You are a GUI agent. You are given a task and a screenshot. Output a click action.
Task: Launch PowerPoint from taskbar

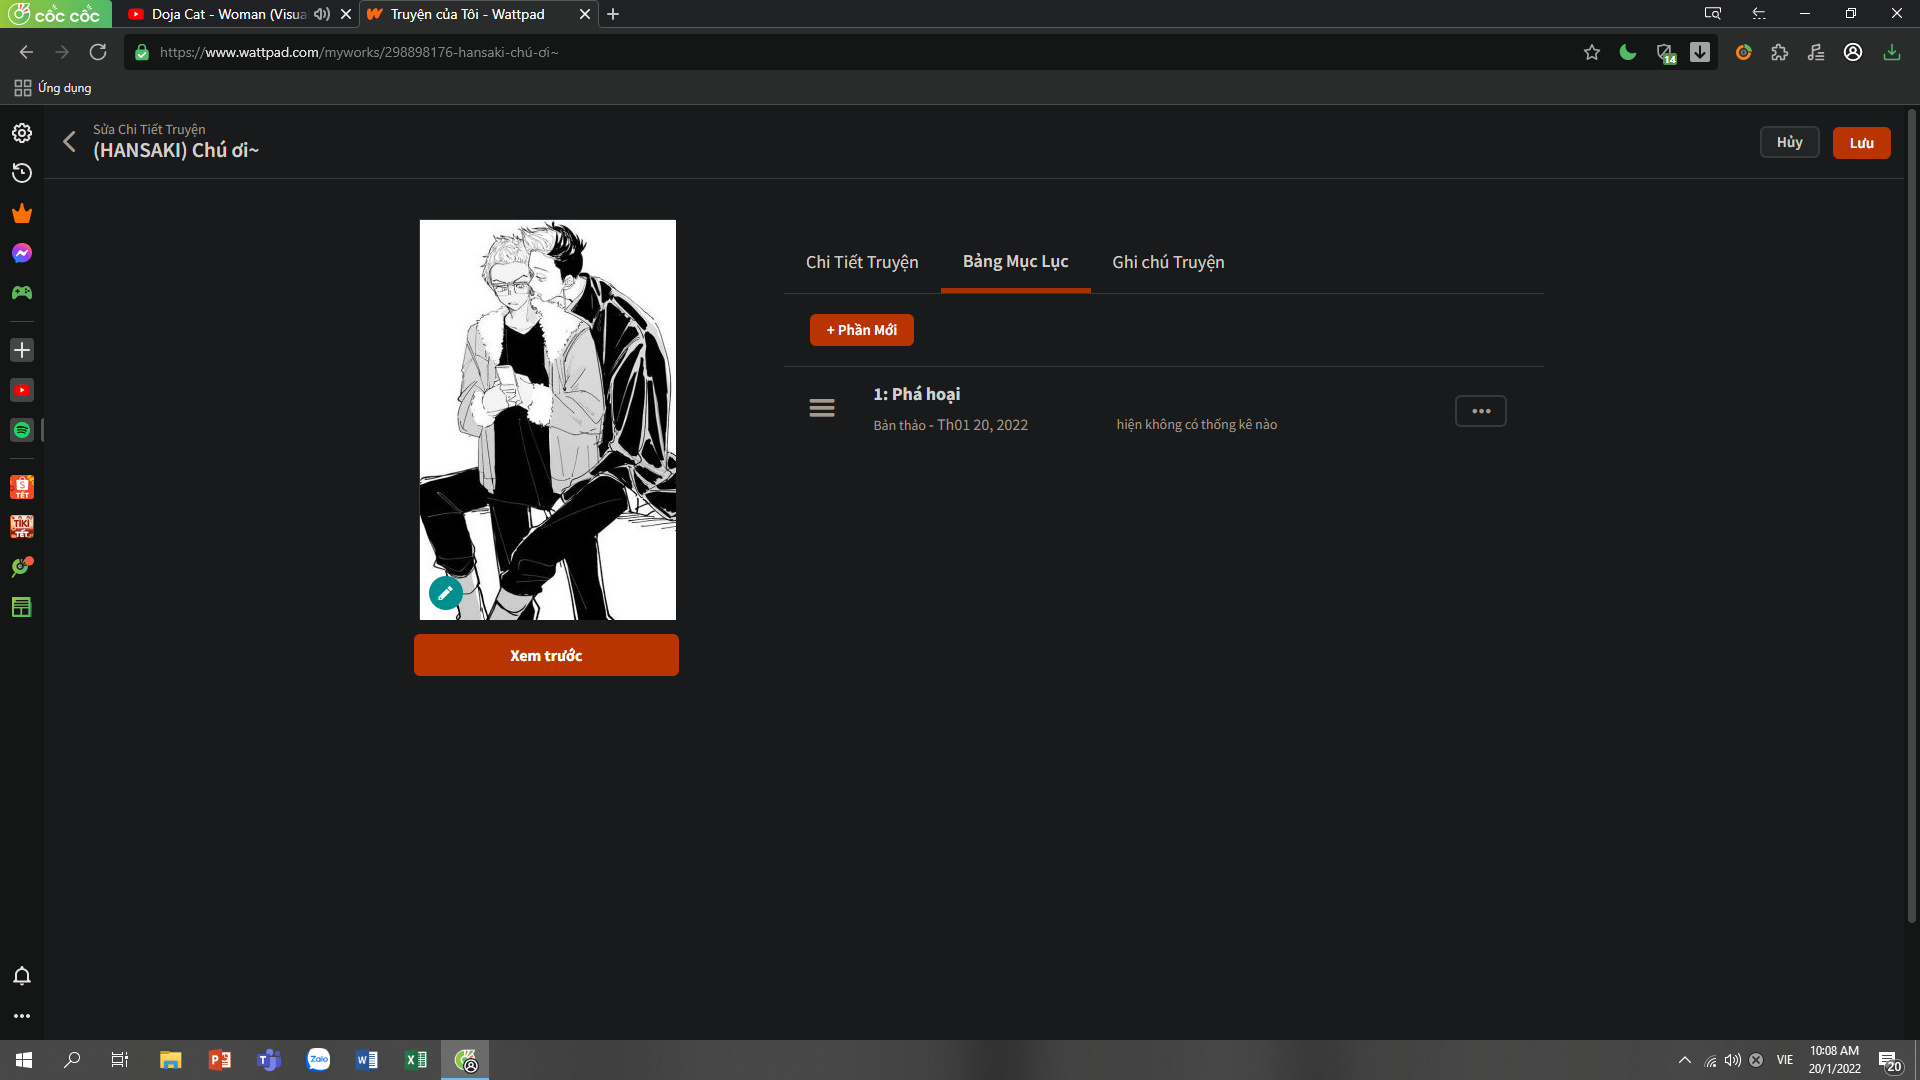coord(219,1060)
